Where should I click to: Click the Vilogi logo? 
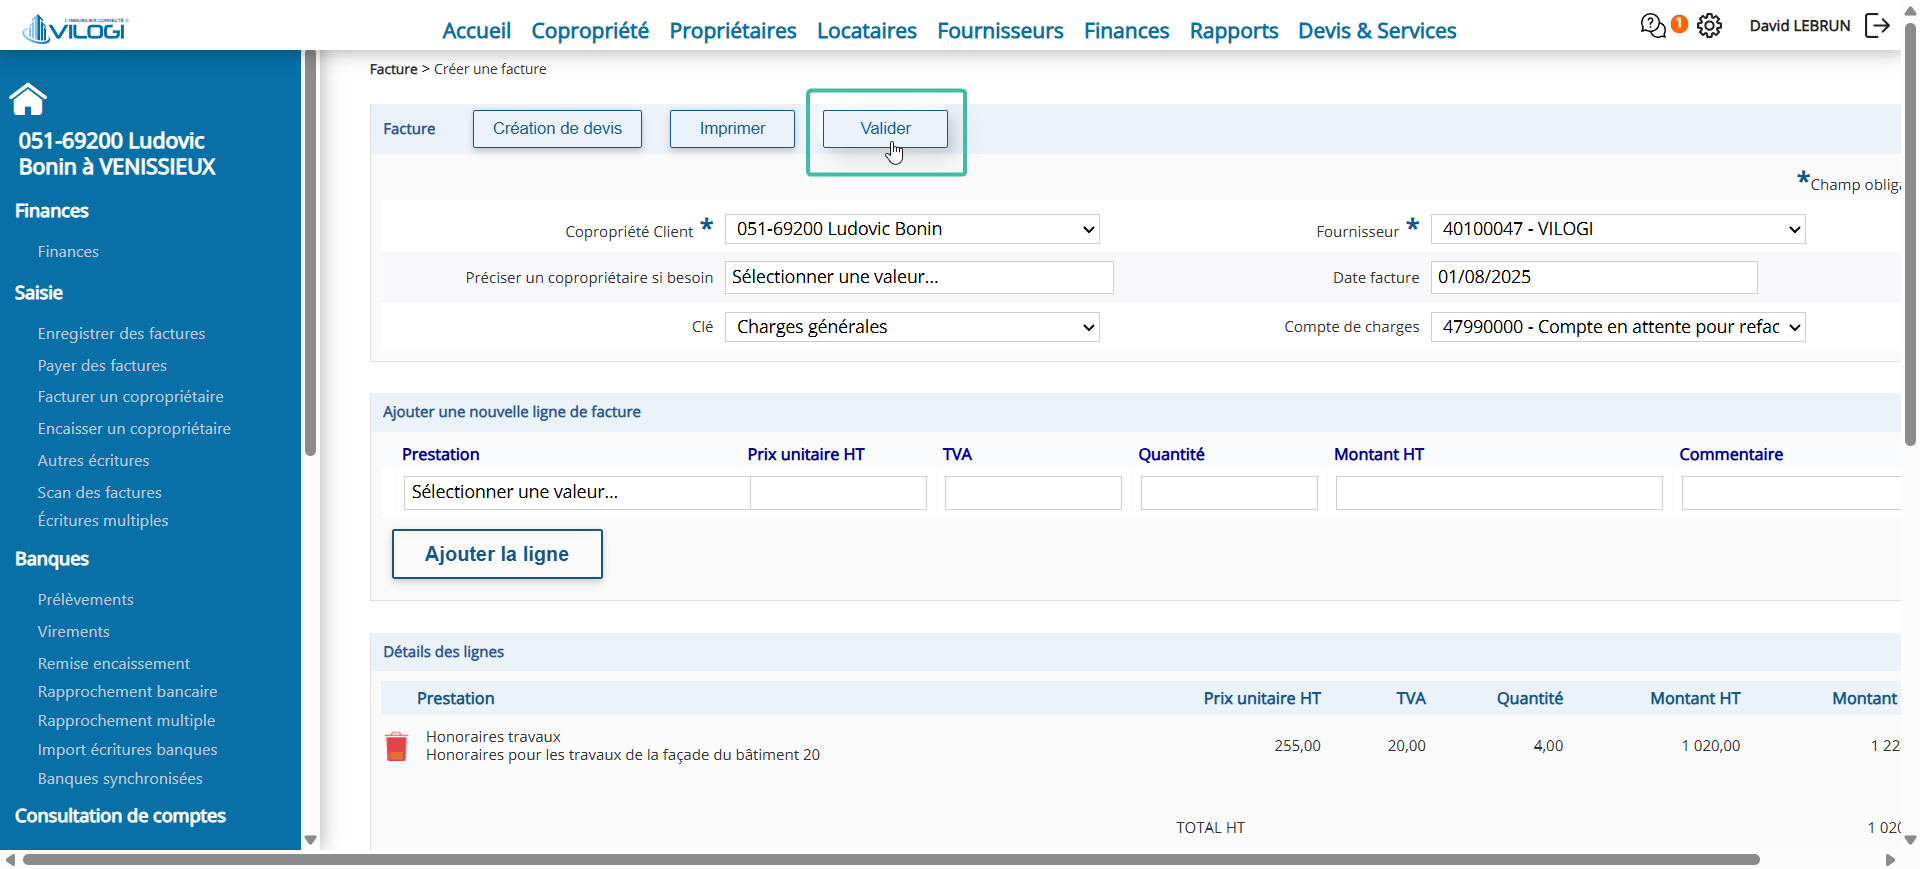(76, 29)
